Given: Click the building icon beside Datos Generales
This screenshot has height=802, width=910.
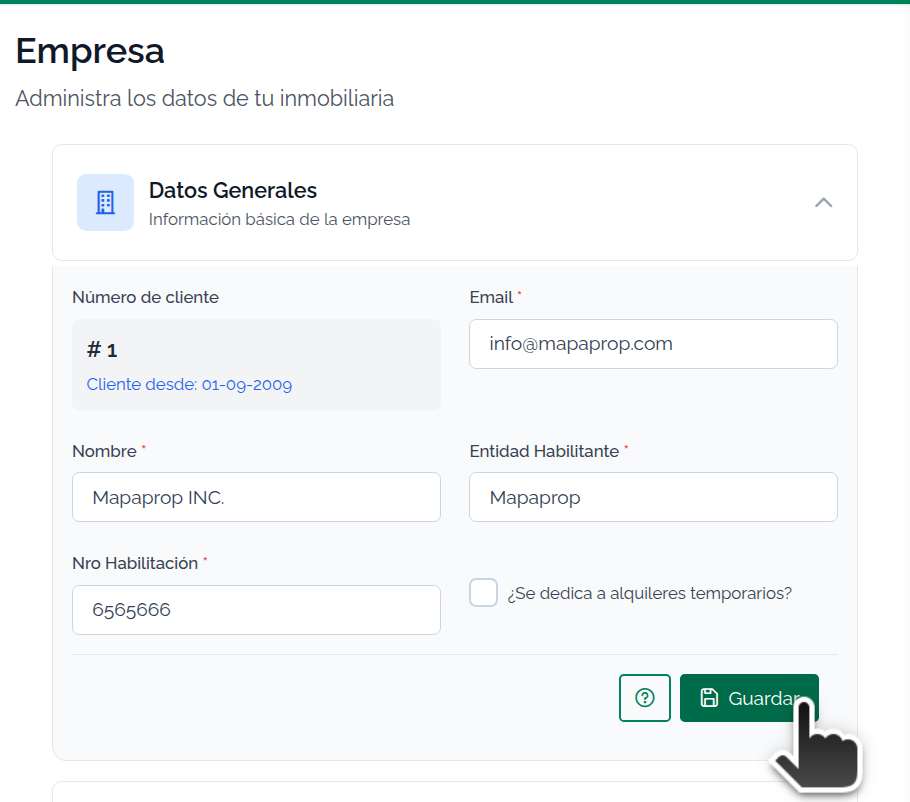Looking at the screenshot, I should (x=105, y=203).
